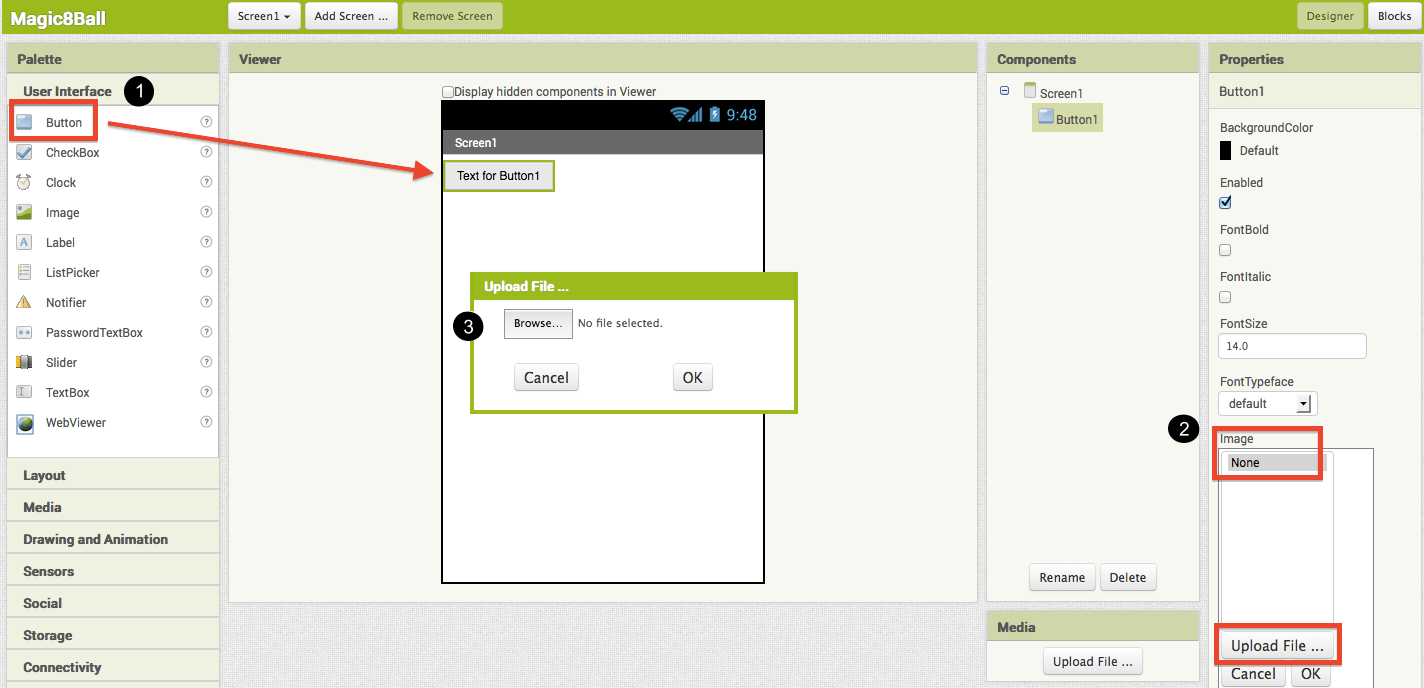Confirm OK in Upload File dialog
Image resolution: width=1424 pixels, height=688 pixels.
[693, 377]
